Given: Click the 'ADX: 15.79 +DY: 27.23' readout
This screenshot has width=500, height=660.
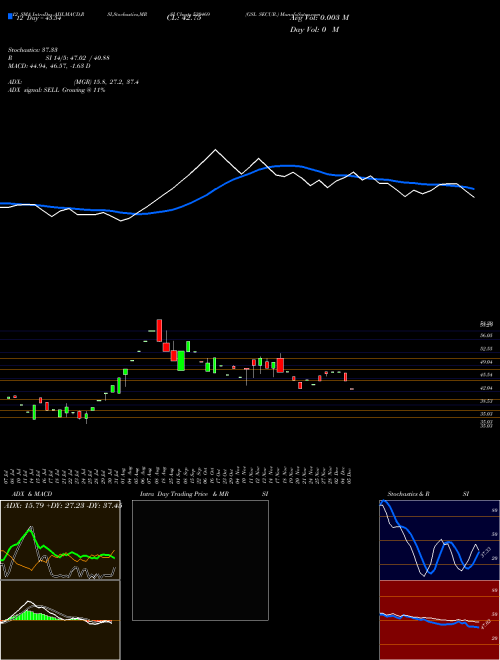Looking at the screenshot, I should [63, 506].
